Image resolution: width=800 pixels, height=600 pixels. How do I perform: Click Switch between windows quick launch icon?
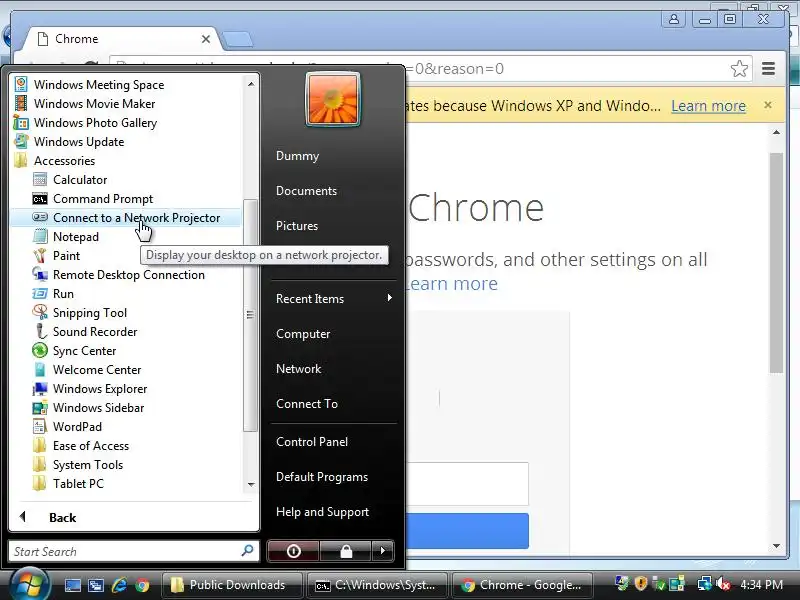click(x=95, y=585)
